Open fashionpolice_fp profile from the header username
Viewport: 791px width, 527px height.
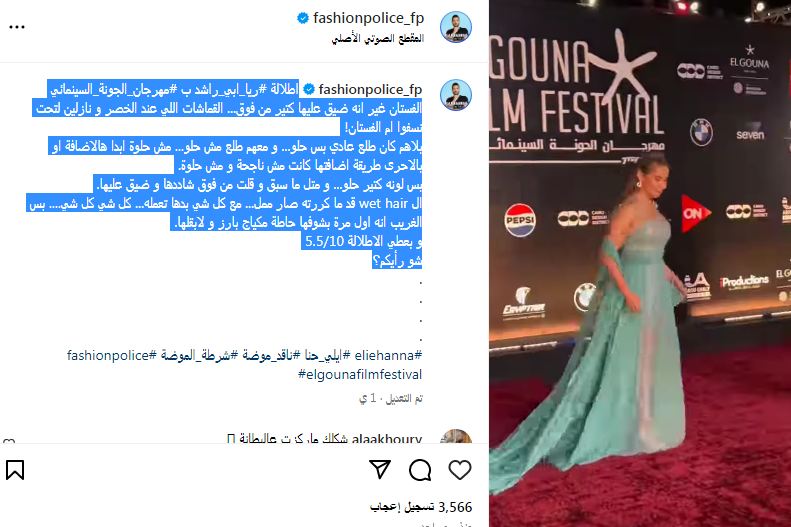(368, 18)
